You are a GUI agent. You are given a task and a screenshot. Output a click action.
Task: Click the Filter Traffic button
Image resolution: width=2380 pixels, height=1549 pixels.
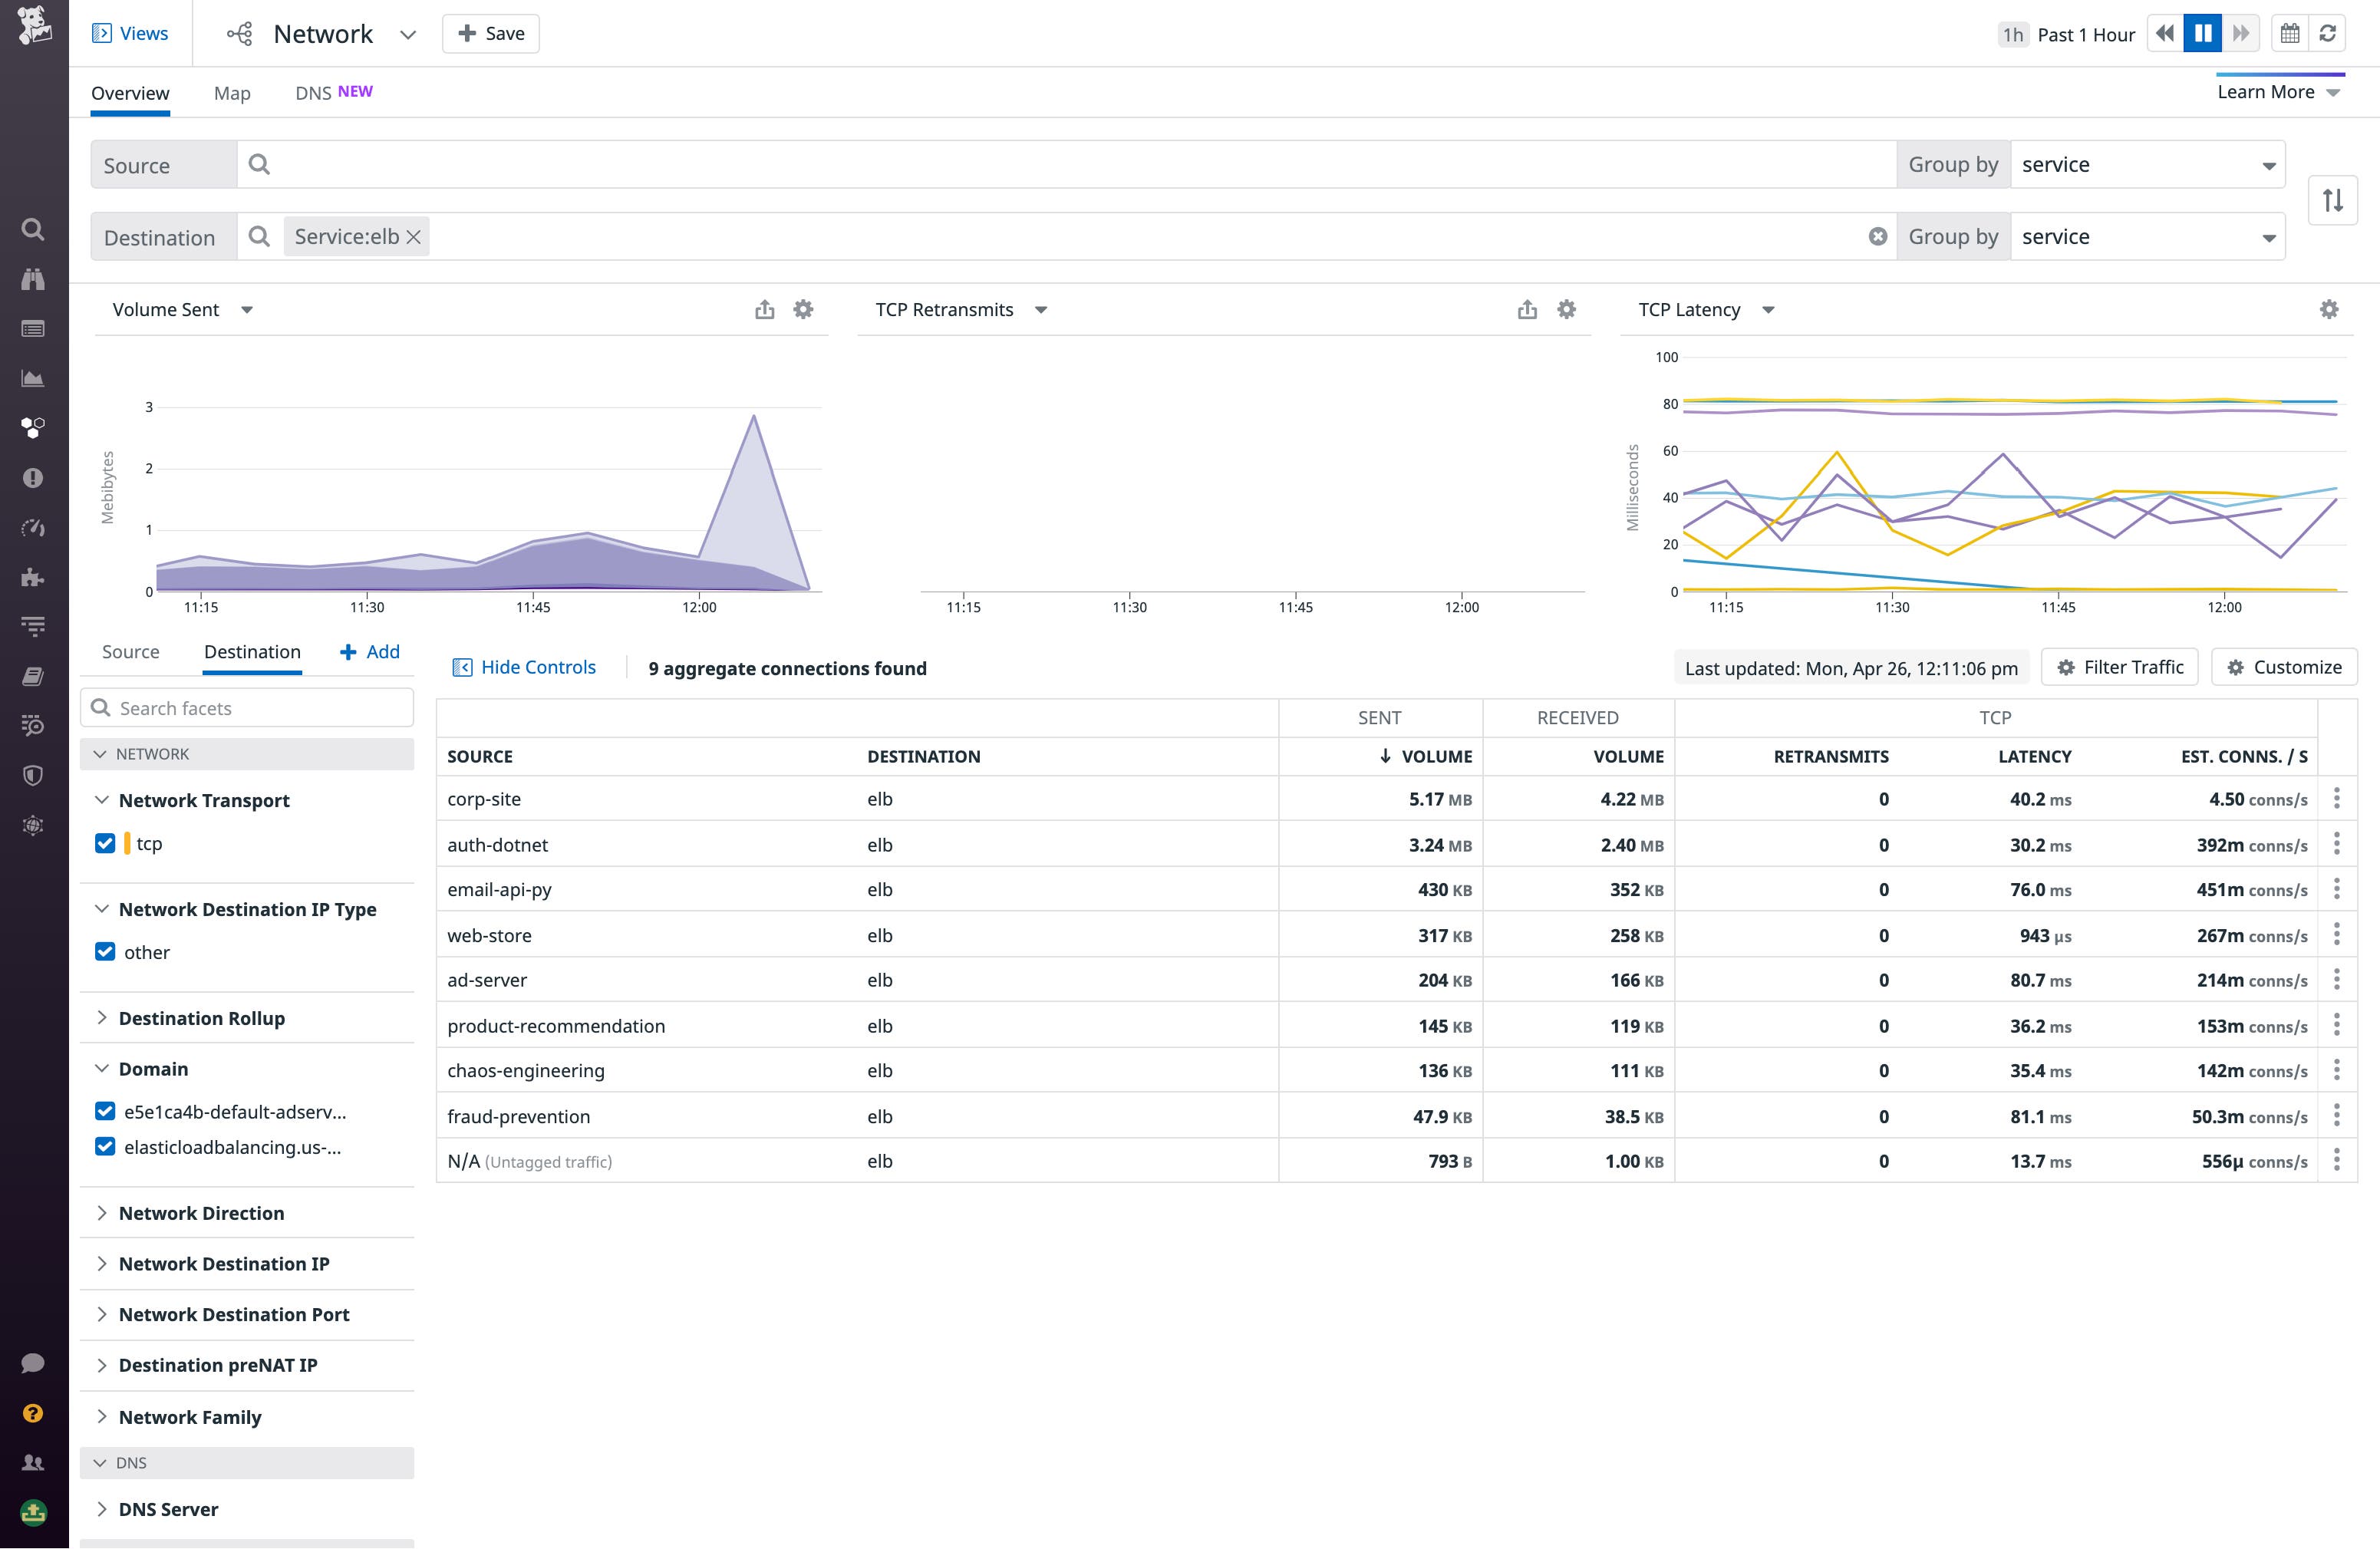2119,667
